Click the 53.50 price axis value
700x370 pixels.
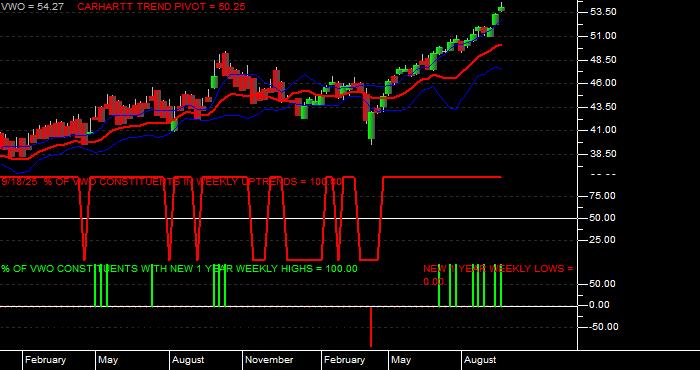(604, 12)
